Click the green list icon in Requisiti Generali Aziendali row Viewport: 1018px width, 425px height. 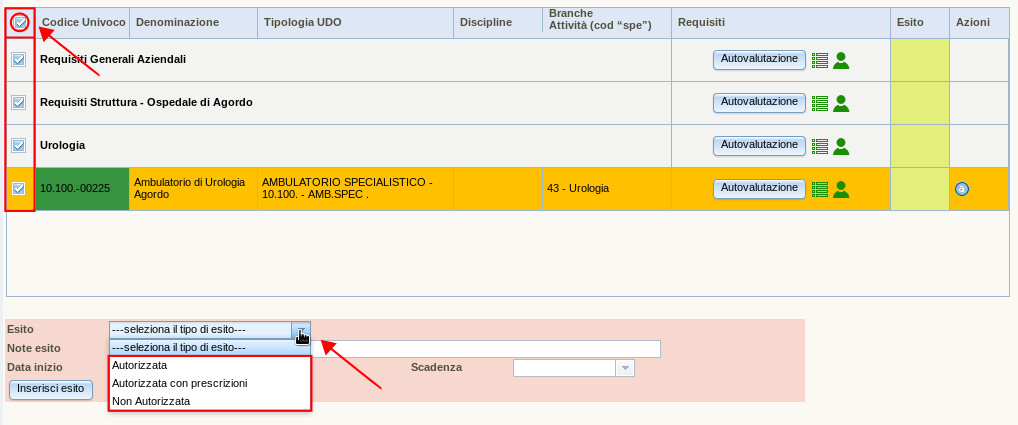820,60
